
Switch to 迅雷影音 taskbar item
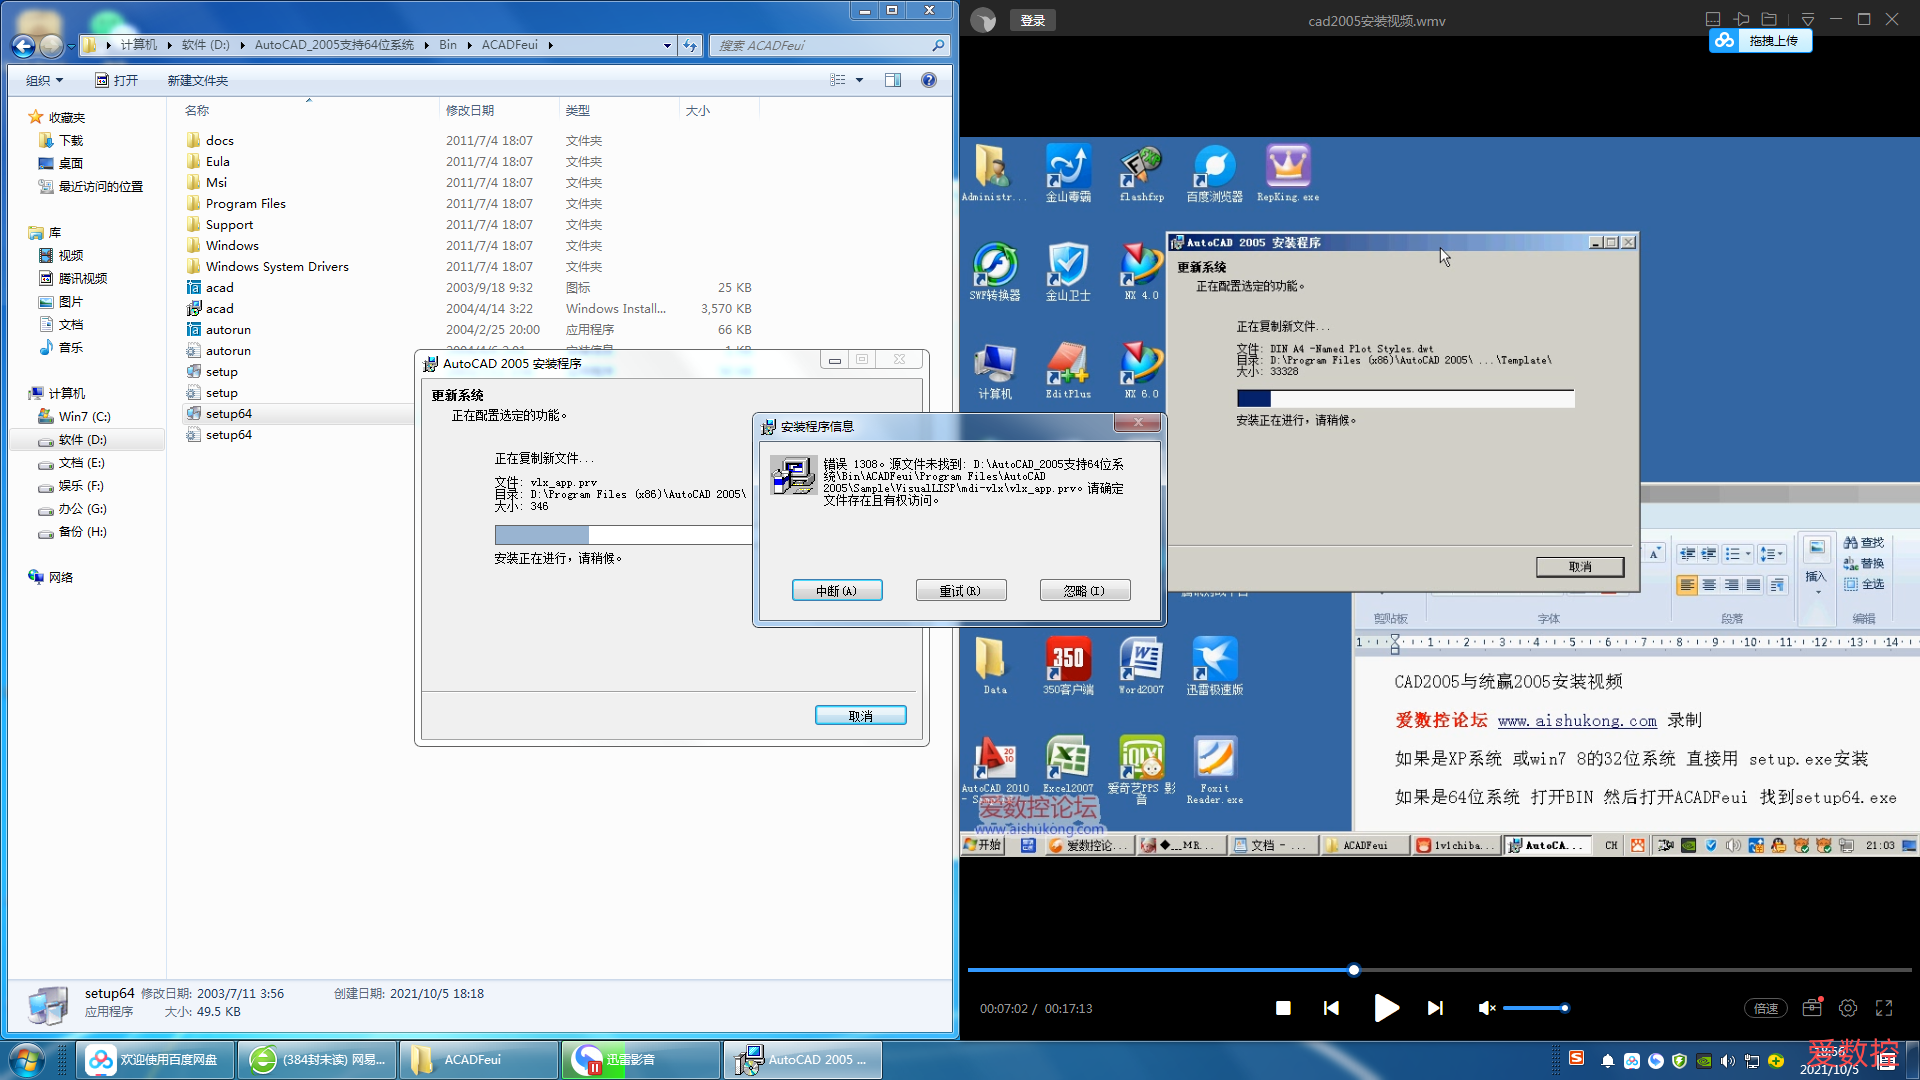(x=641, y=1060)
